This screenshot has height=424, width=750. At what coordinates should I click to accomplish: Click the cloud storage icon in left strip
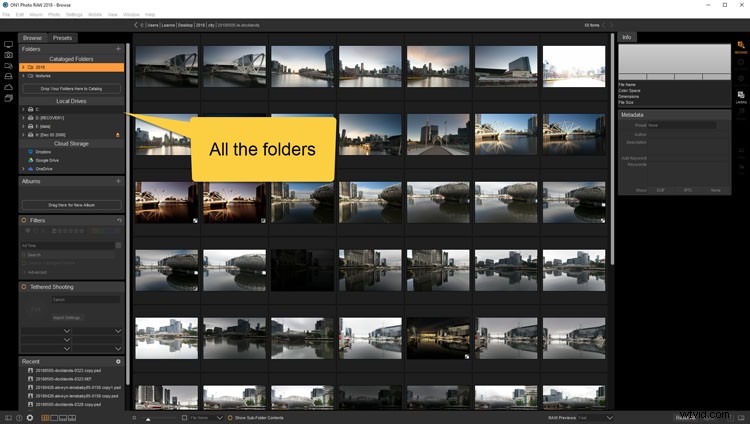click(x=8, y=87)
